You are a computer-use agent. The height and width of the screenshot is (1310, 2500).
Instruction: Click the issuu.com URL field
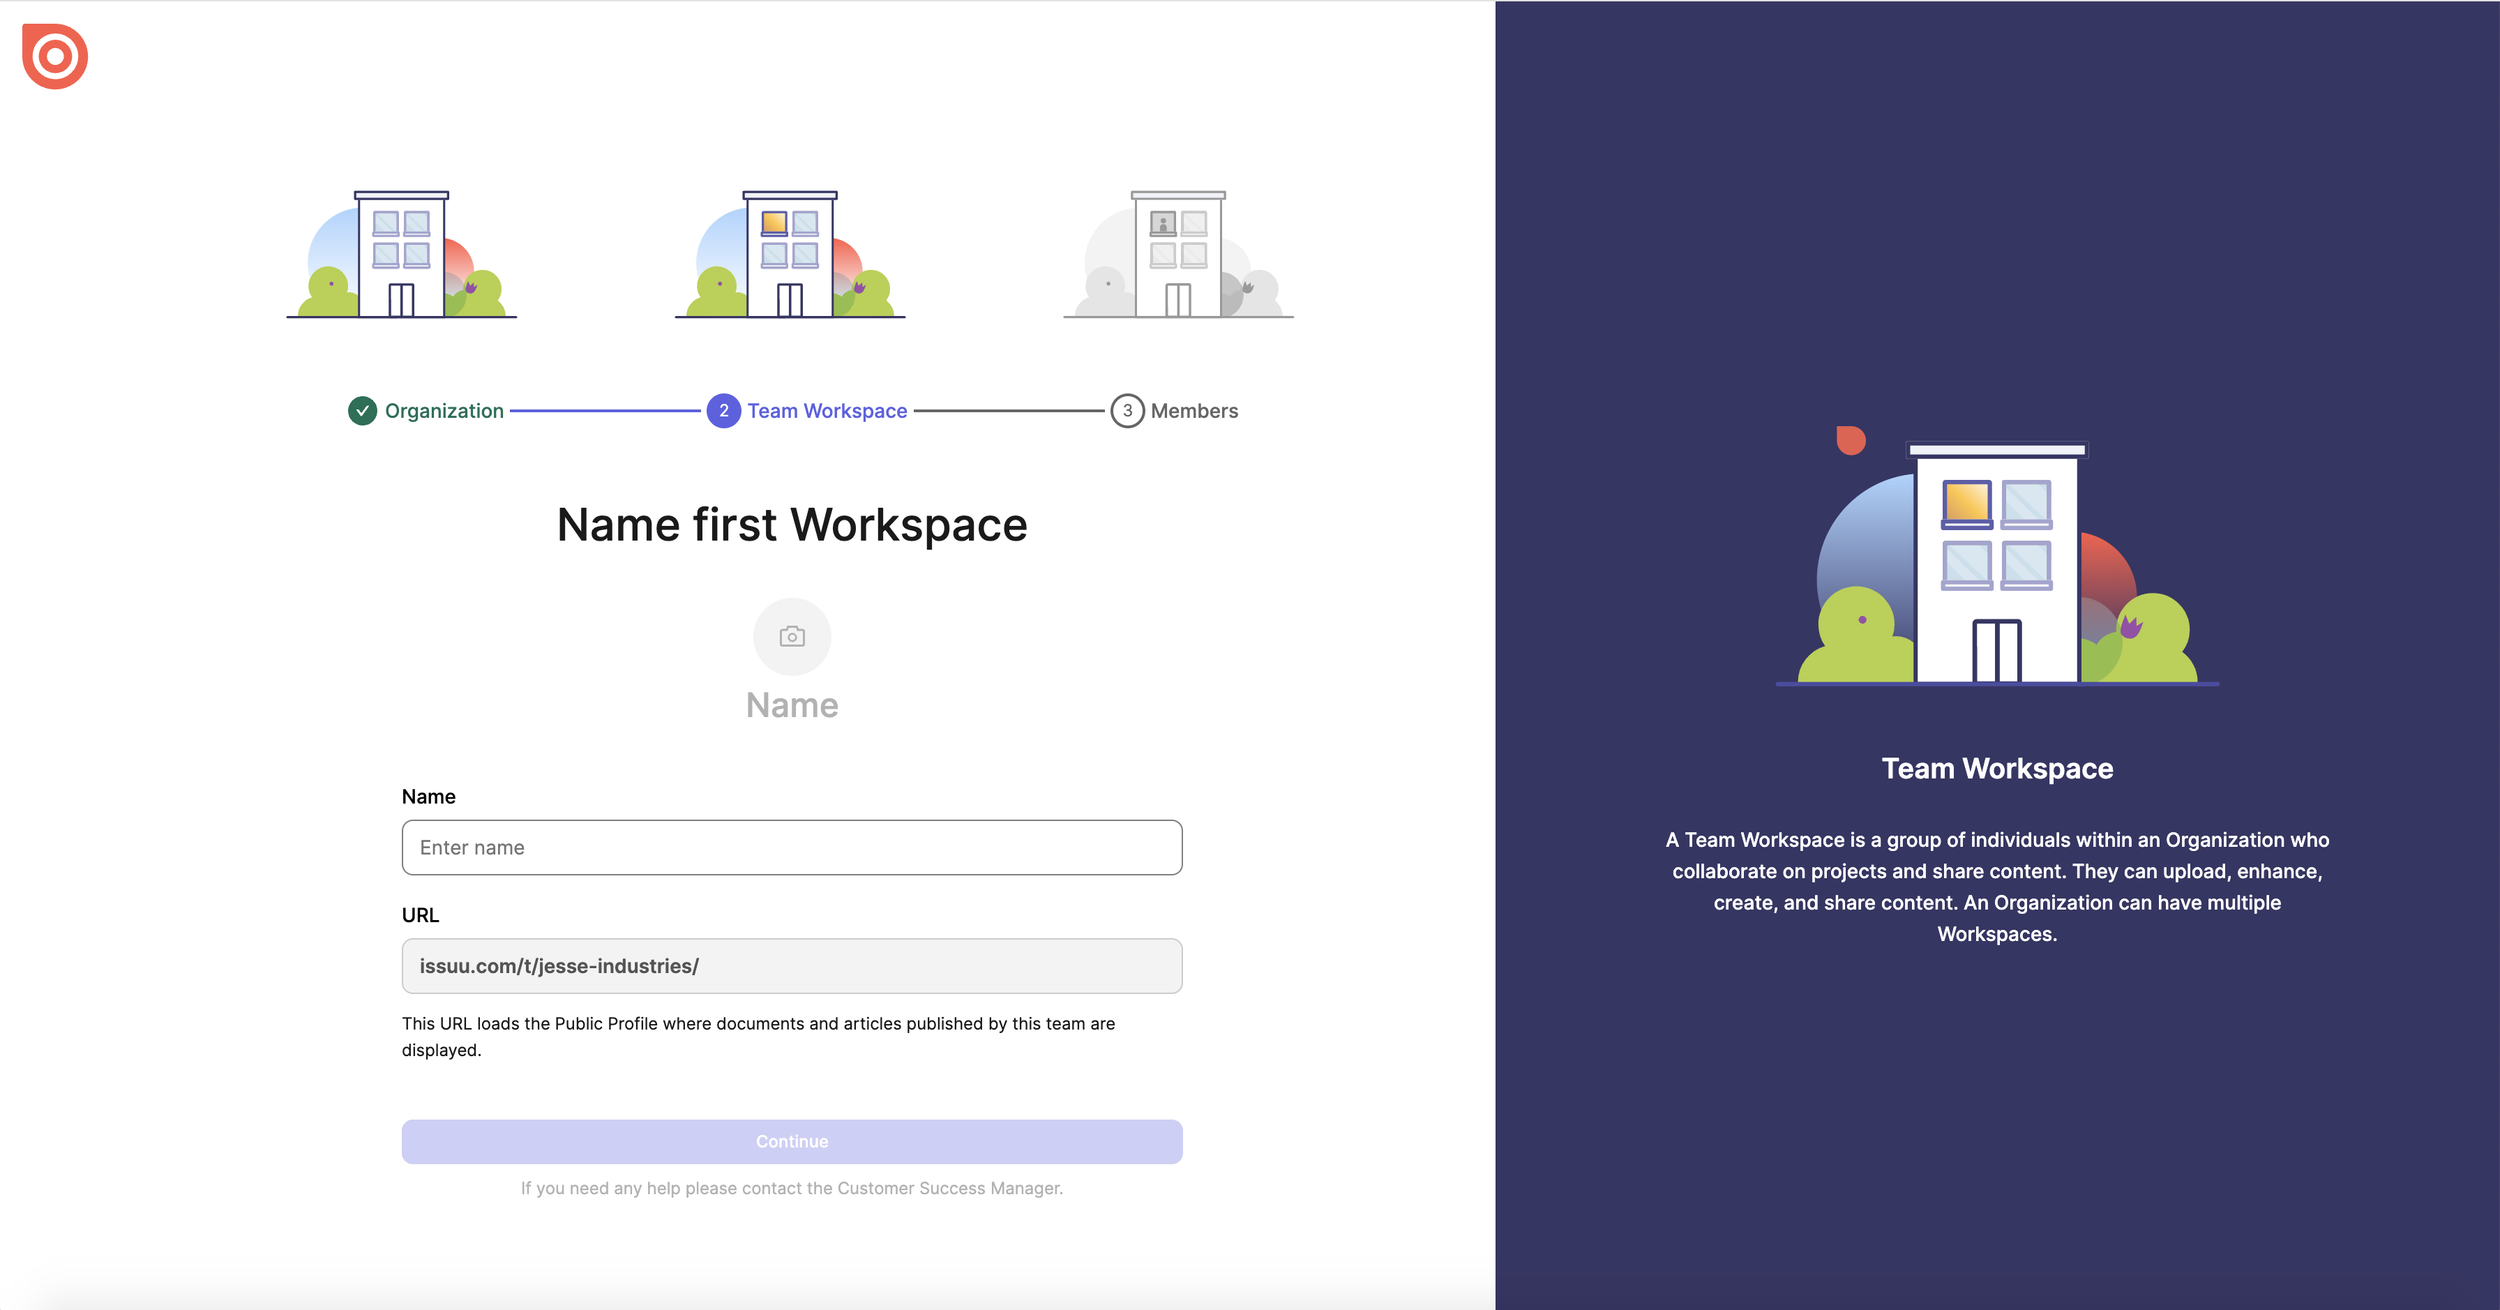point(792,966)
